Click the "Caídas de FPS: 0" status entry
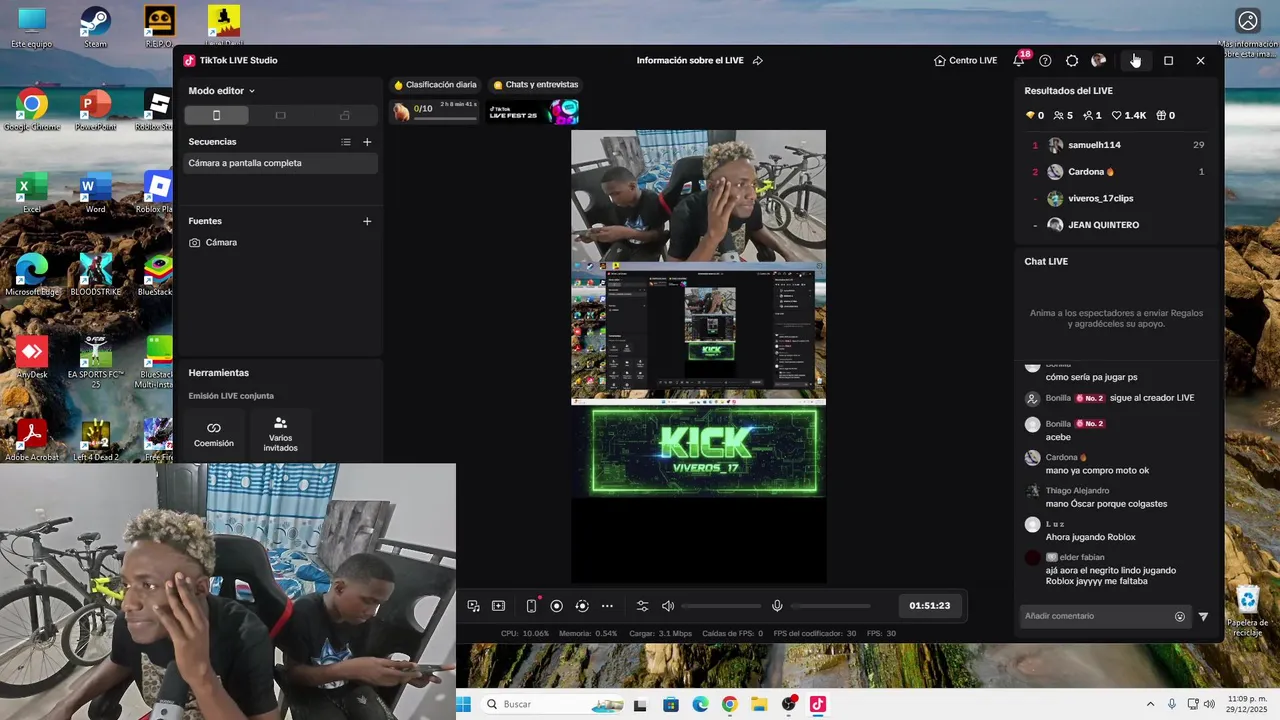Screen dimensions: 1280x720 732,634
